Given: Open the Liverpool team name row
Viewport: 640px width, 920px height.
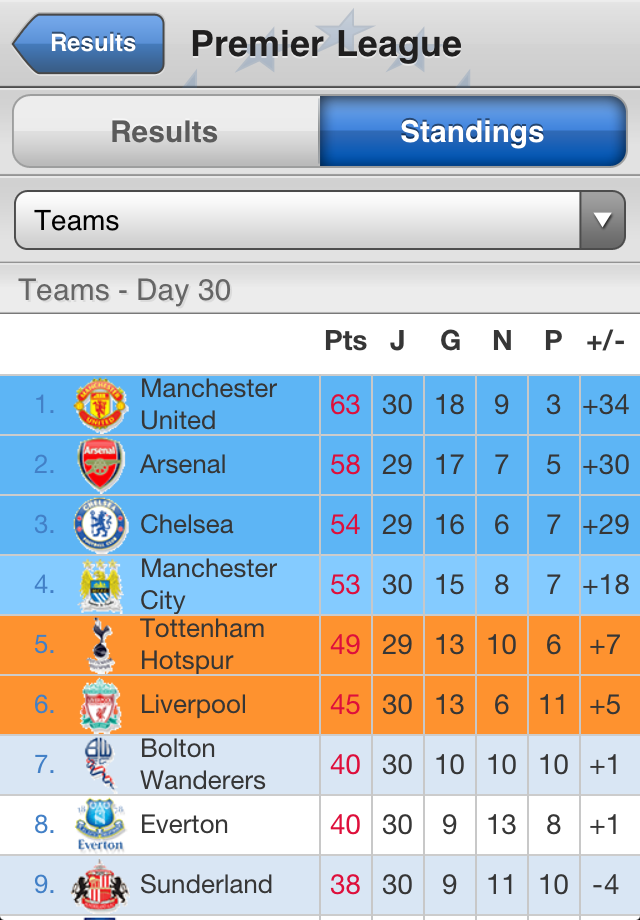Looking at the screenshot, I should pyautogui.click(x=194, y=705).
